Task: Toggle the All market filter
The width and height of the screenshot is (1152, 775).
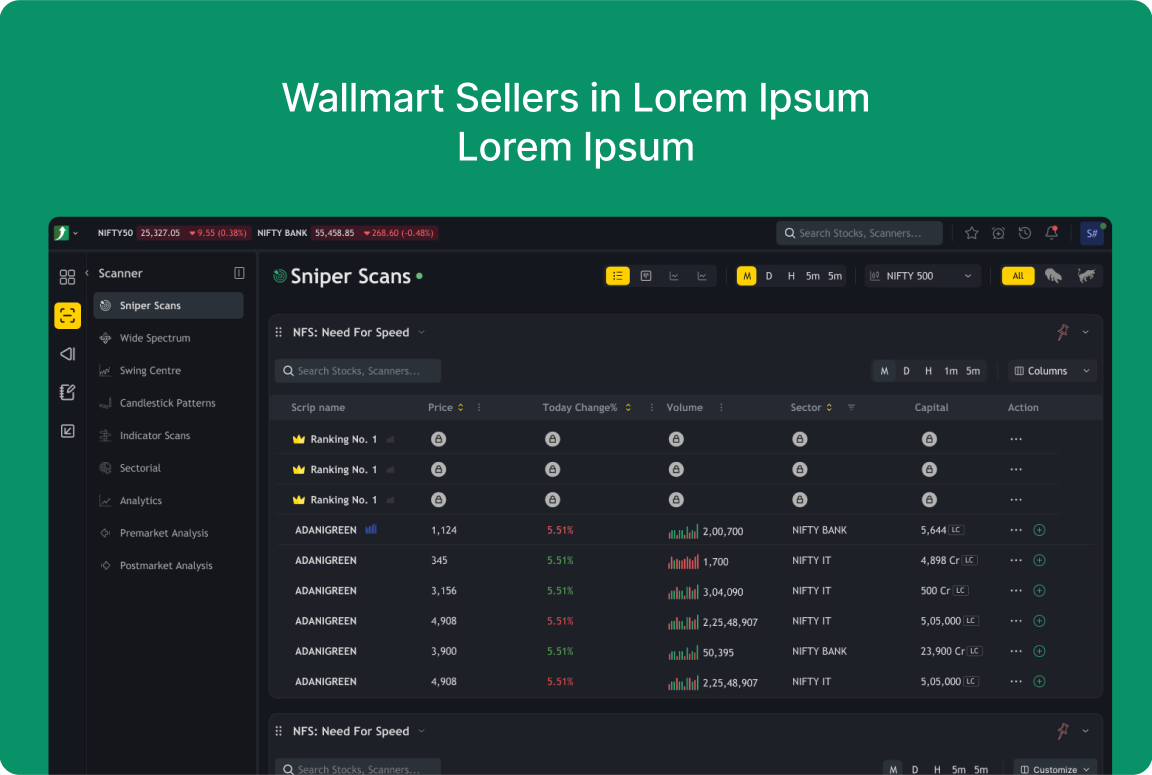Action: (1018, 276)
